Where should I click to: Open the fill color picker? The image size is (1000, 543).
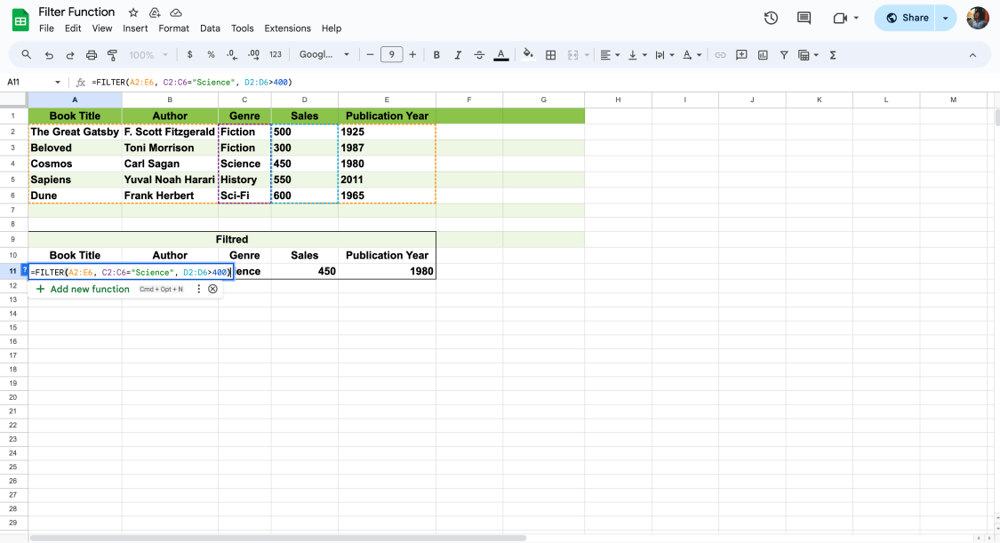[528, 55]
